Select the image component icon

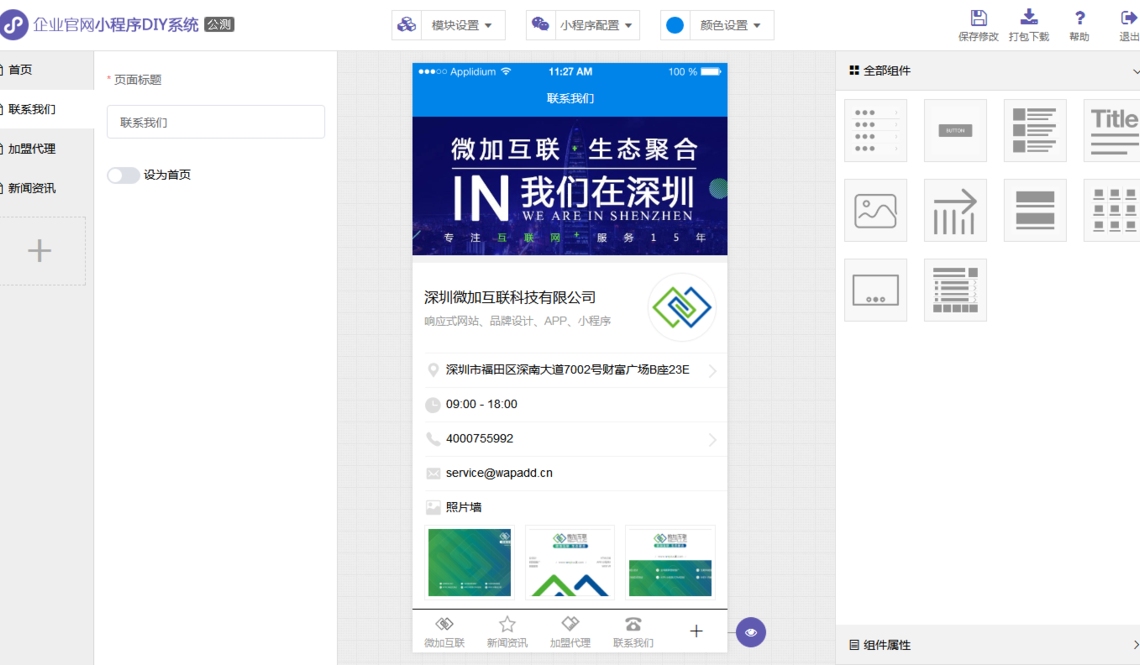pos(875,210)
